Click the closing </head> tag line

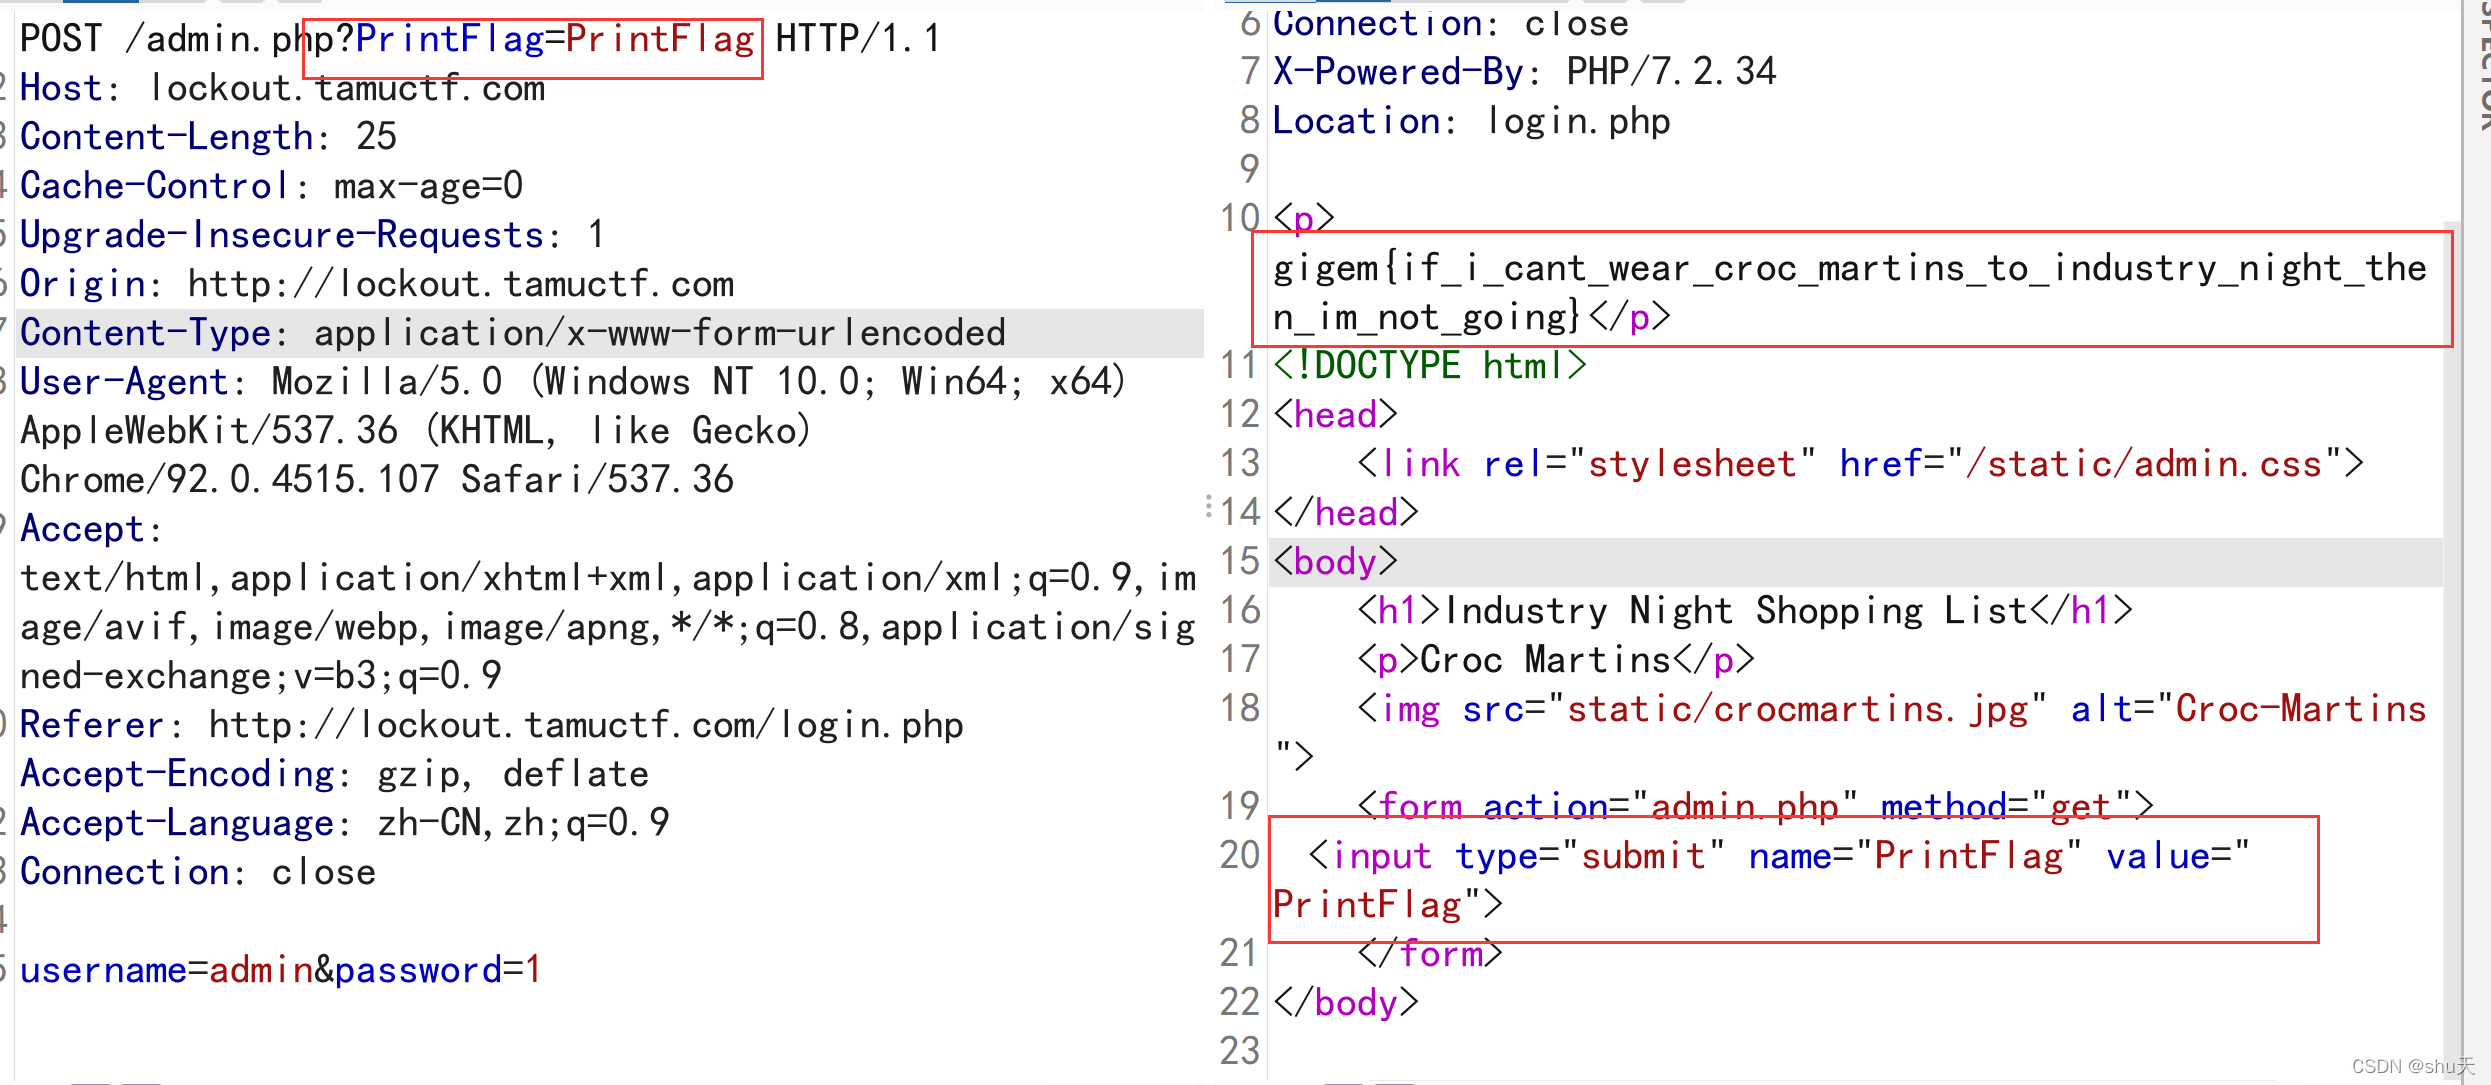1346,513
